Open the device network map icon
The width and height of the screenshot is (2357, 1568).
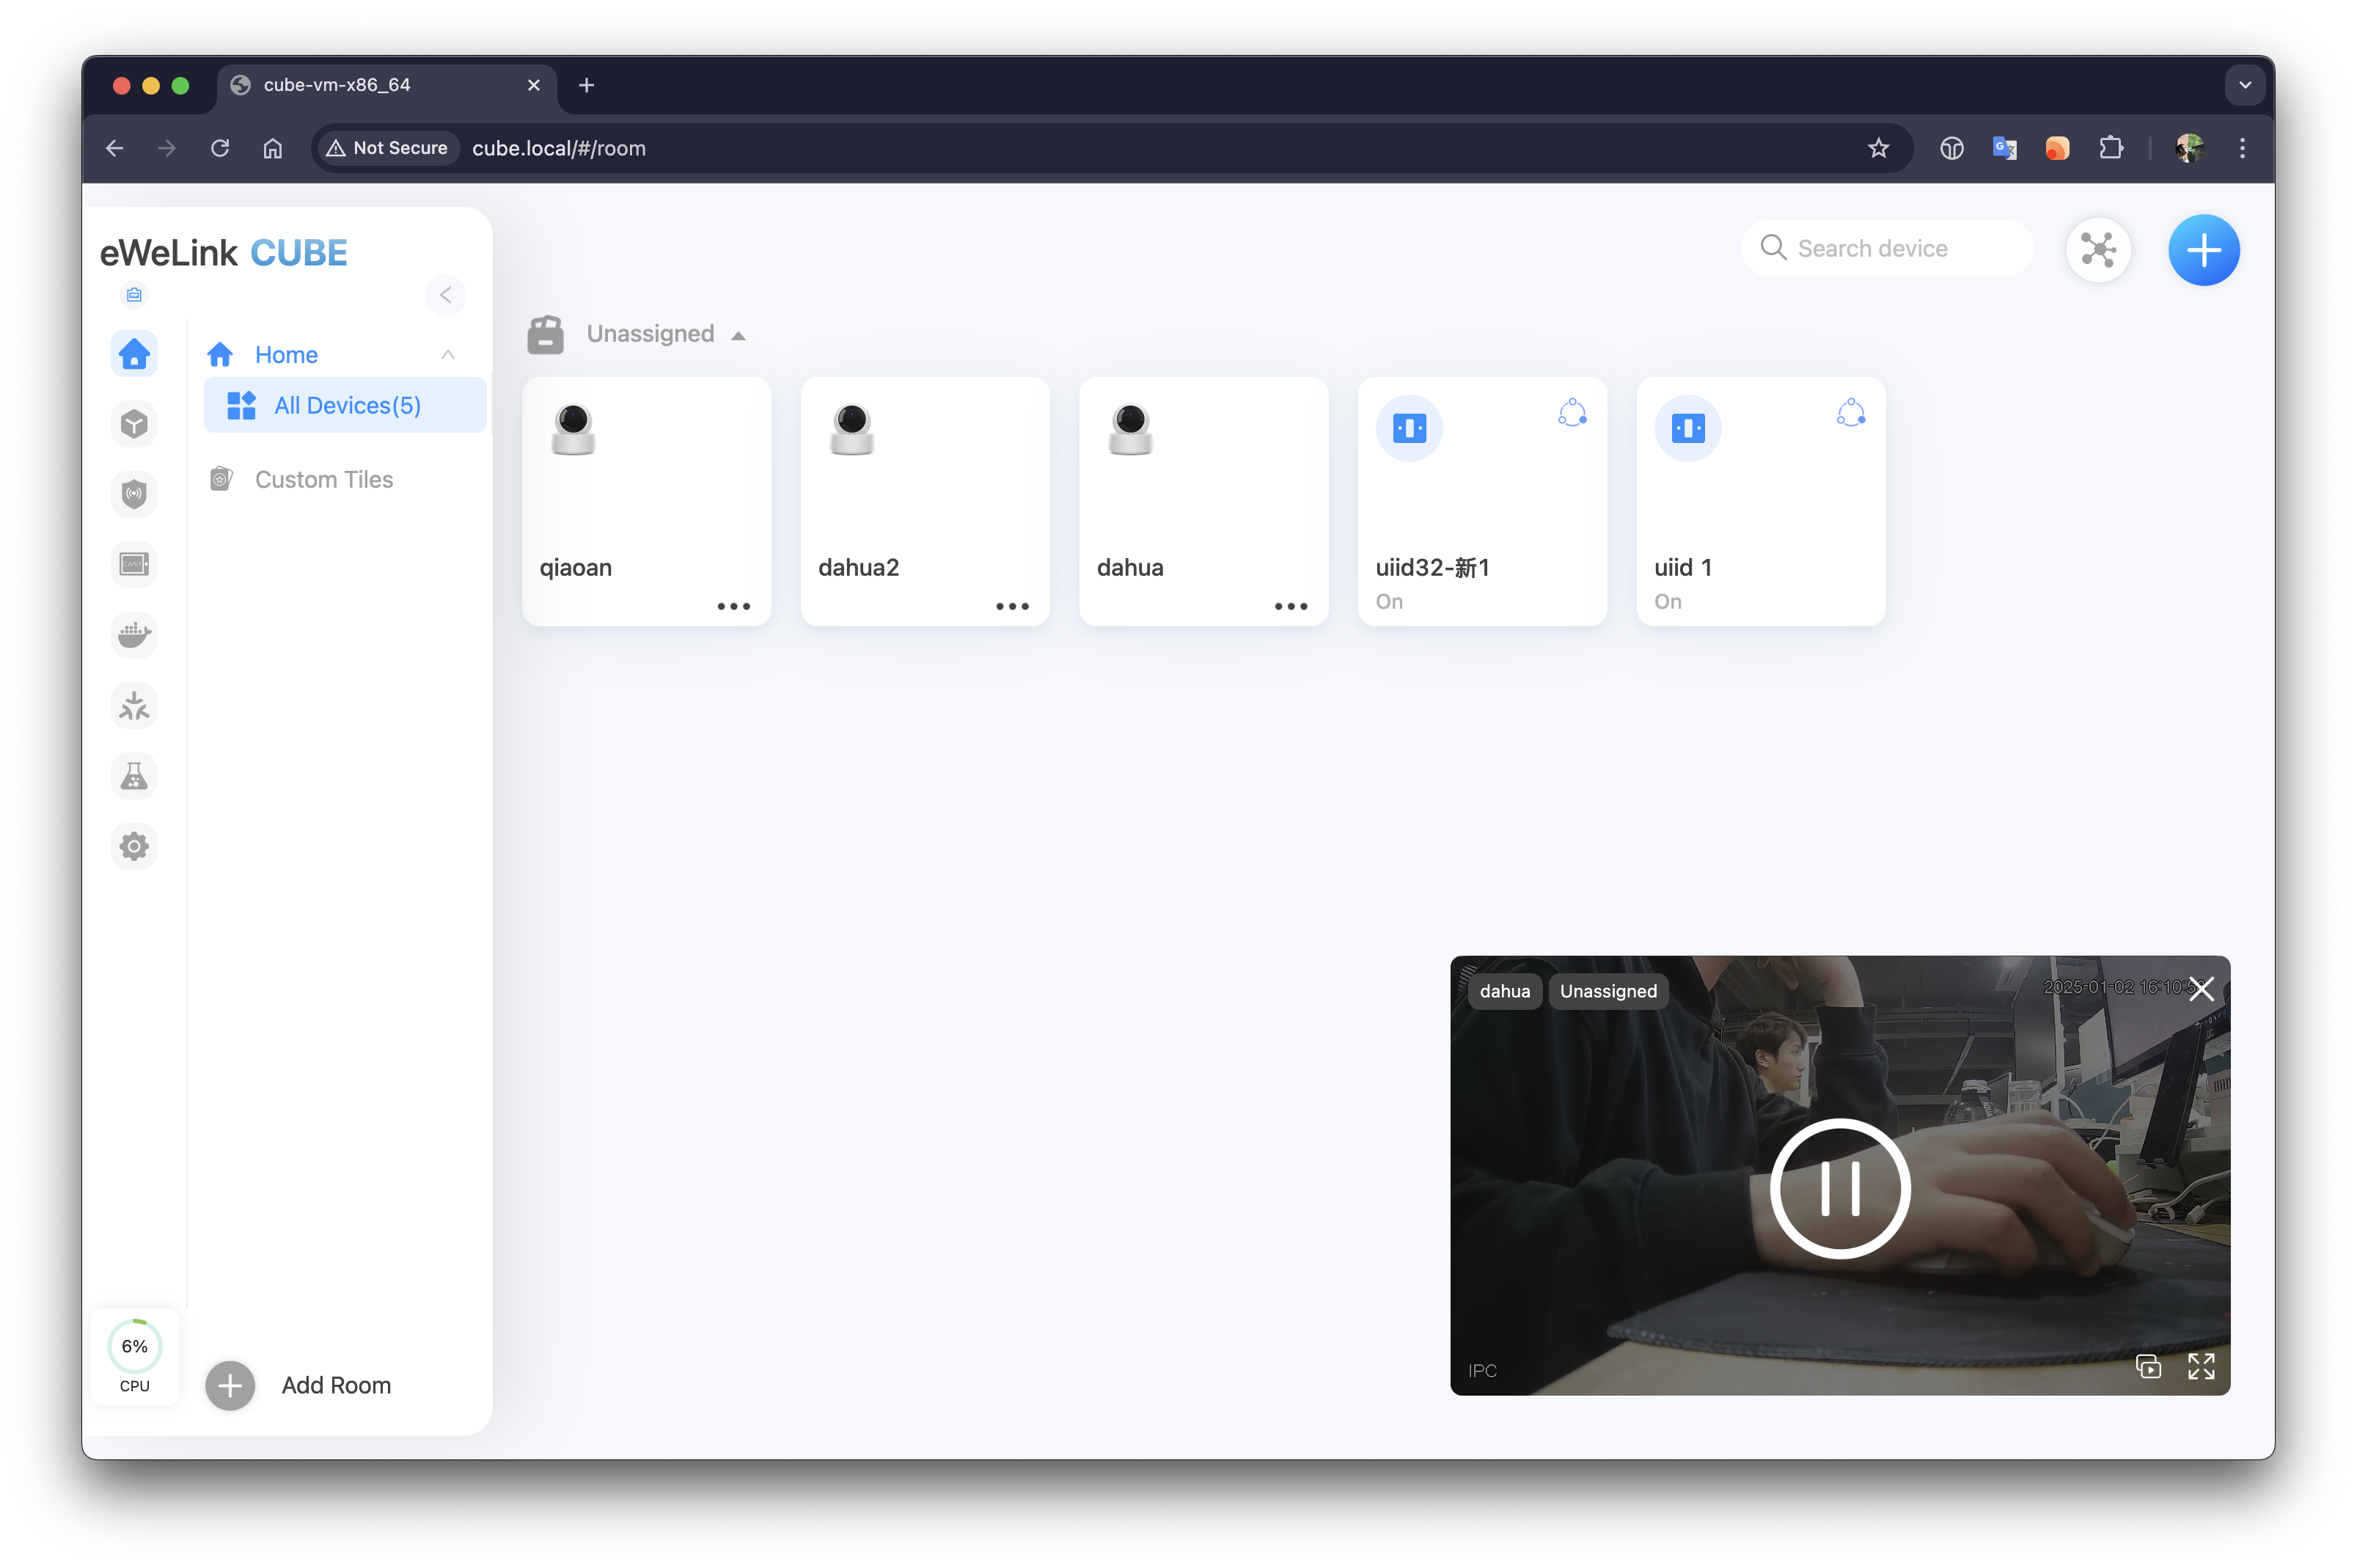2098,250
